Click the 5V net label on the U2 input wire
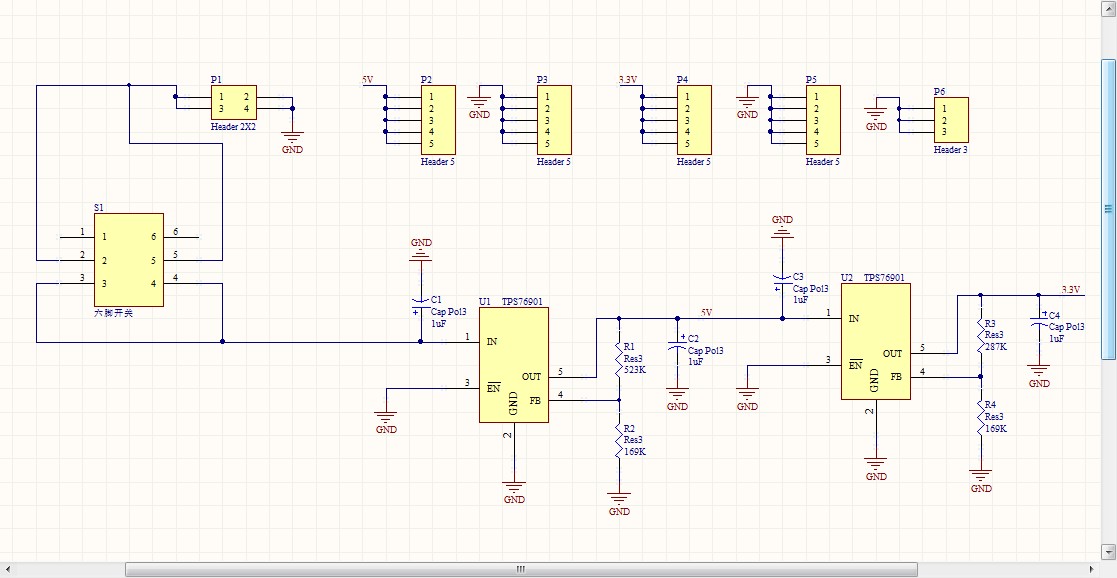This screenshot has height=578, width=1117. coord(706,312)
